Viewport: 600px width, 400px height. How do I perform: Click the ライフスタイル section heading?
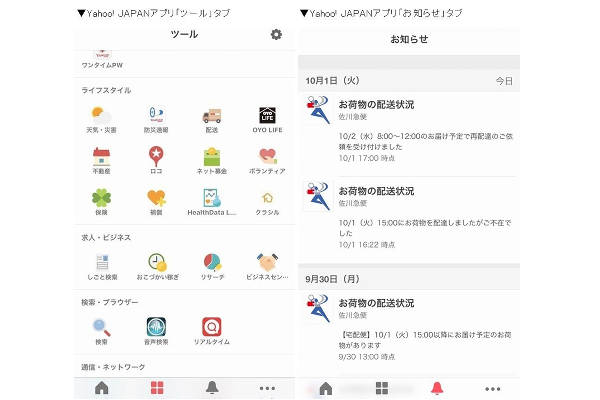[x=106, y=90]
